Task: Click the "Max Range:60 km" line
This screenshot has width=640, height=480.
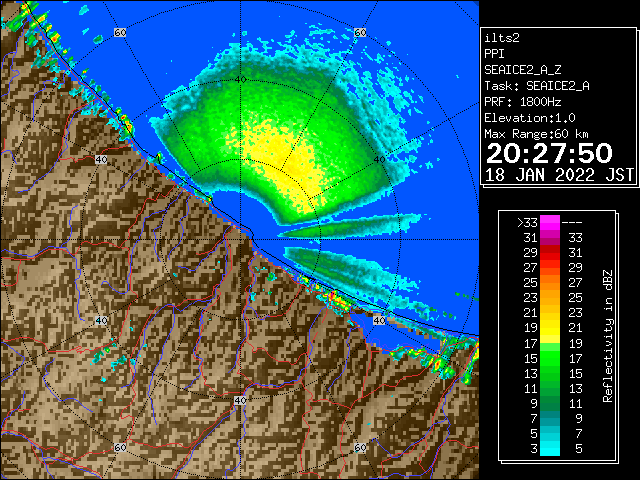Action: click(x=536, y=134)
